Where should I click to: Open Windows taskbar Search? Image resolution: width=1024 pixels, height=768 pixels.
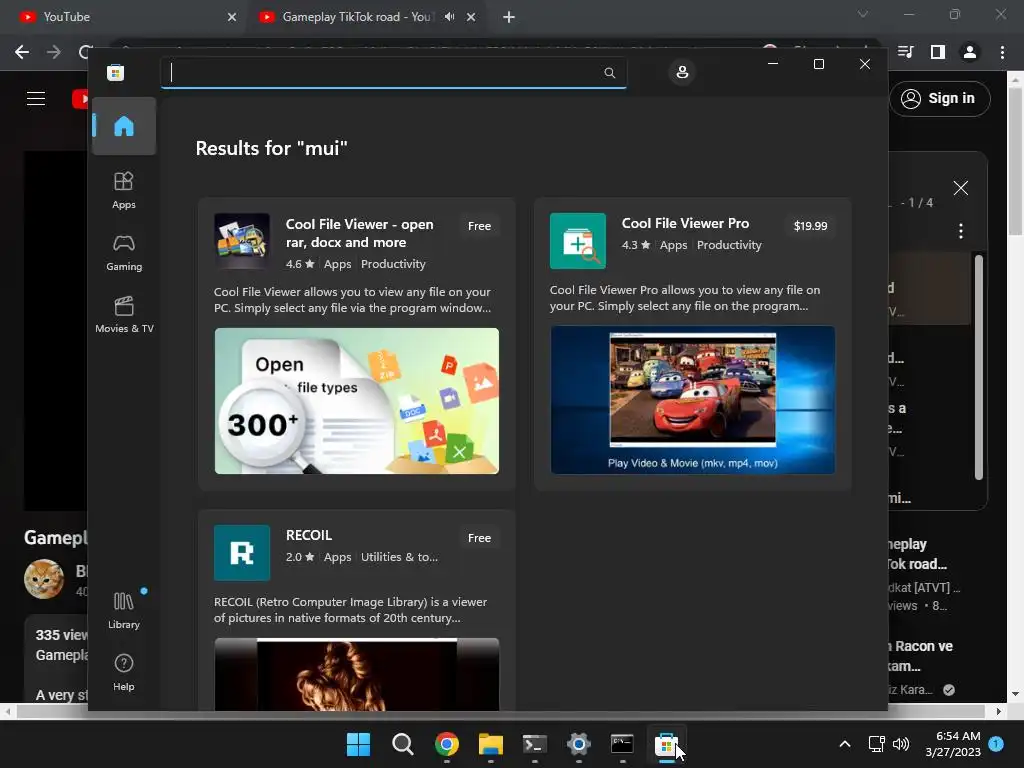click(x=402, y=744)
